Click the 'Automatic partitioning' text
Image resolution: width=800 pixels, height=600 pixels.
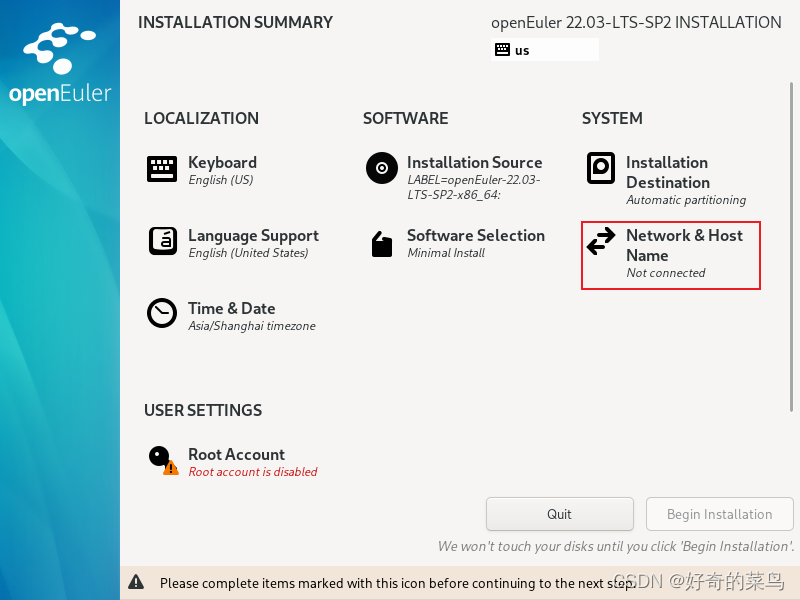(x=686, y=199)
